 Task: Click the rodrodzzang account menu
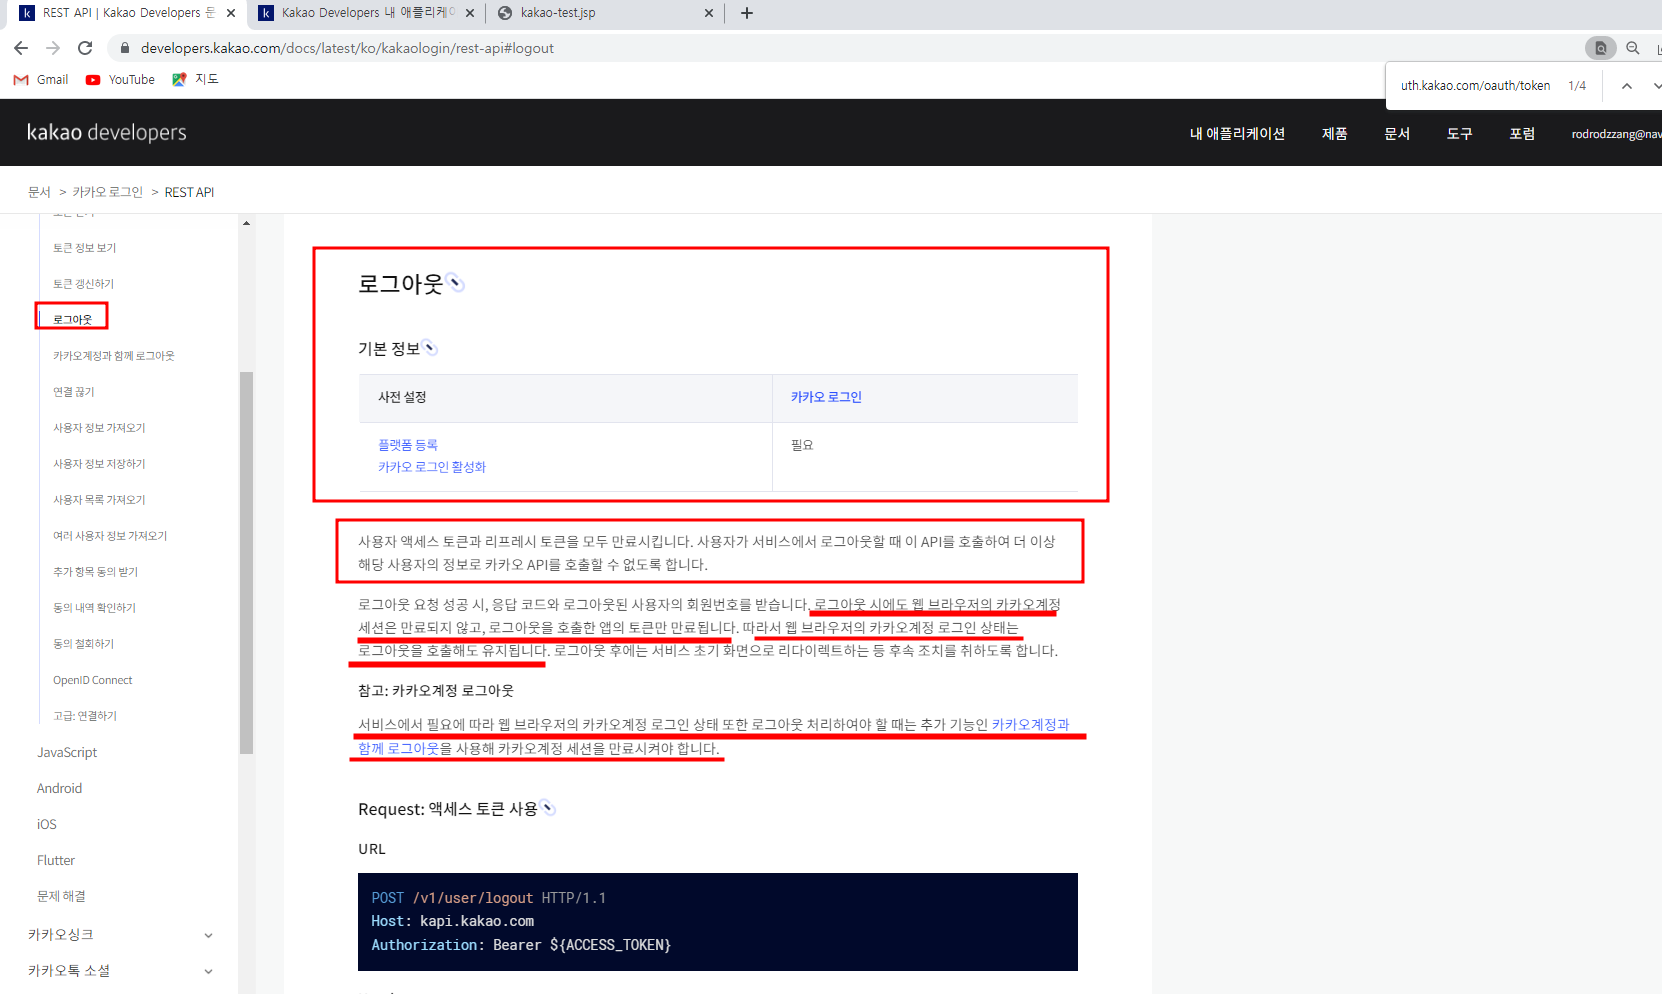click(1616, 134)
